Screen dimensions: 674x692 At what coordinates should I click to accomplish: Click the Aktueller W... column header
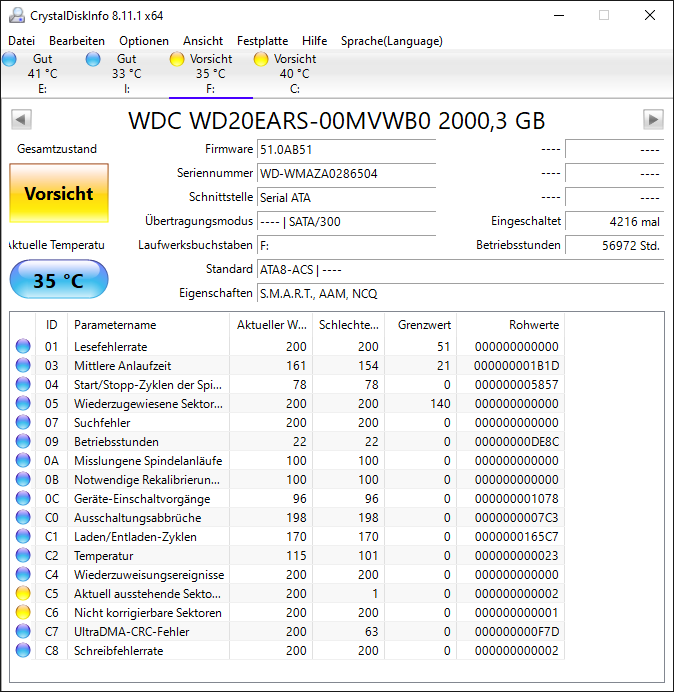[x=271, y=325]
